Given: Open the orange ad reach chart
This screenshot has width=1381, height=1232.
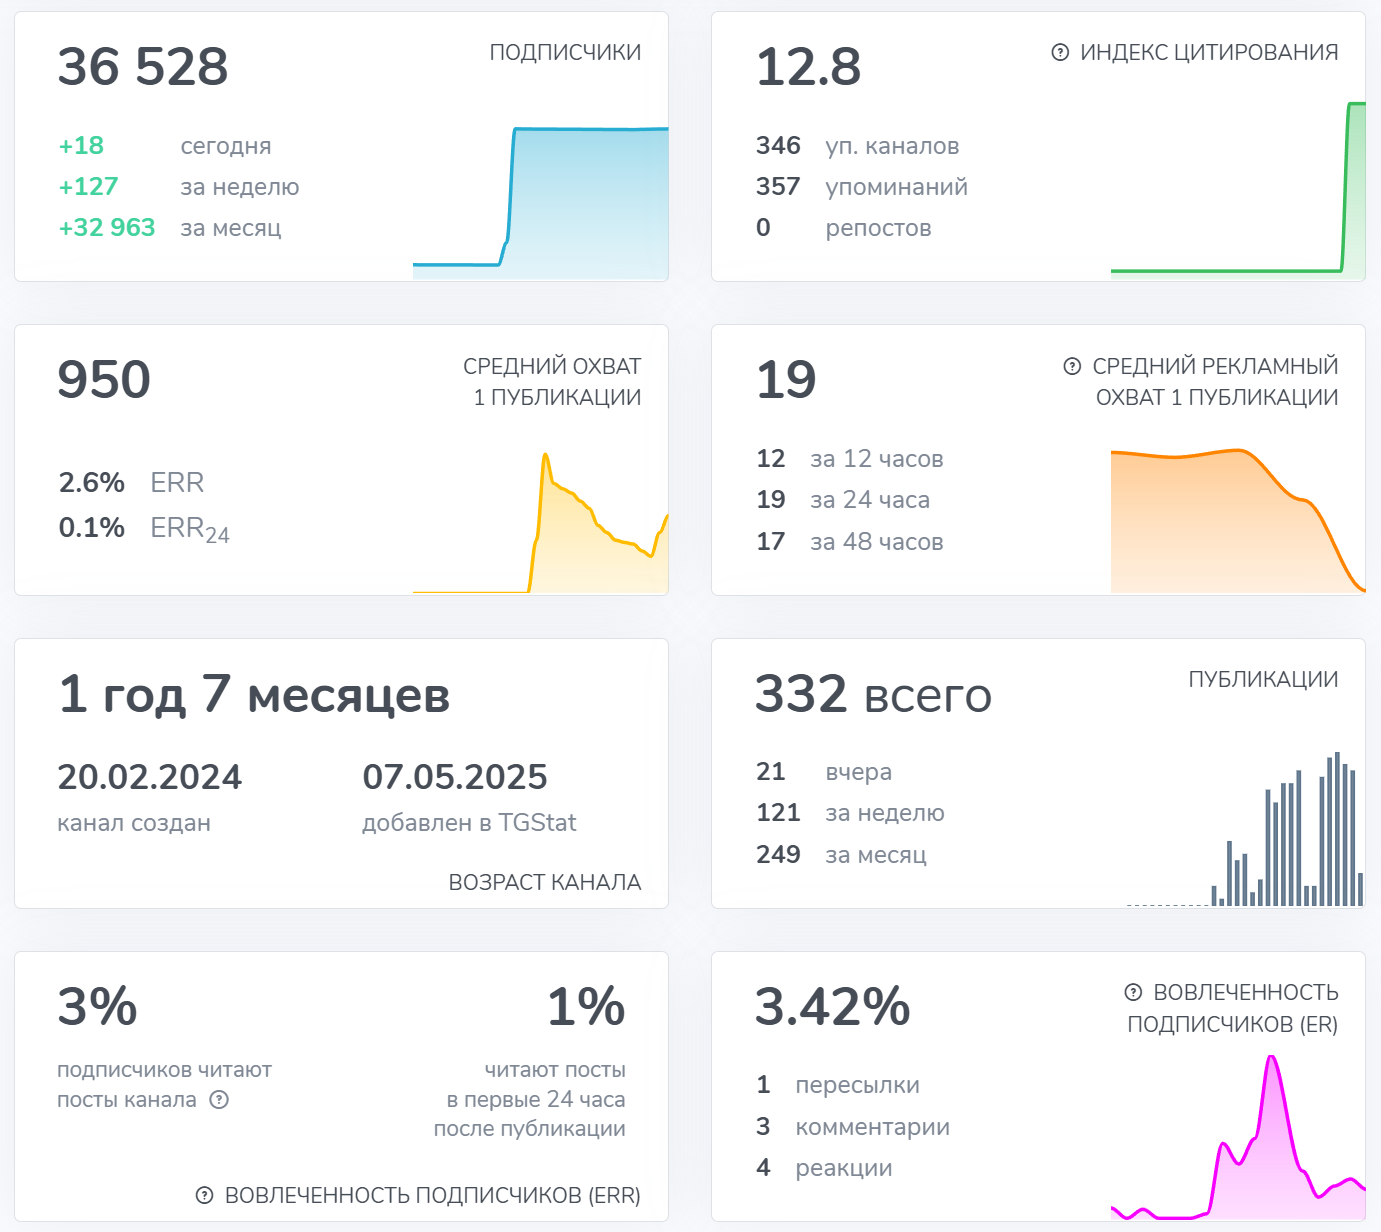Looking at the screenshot, I should coord(1238,520).
